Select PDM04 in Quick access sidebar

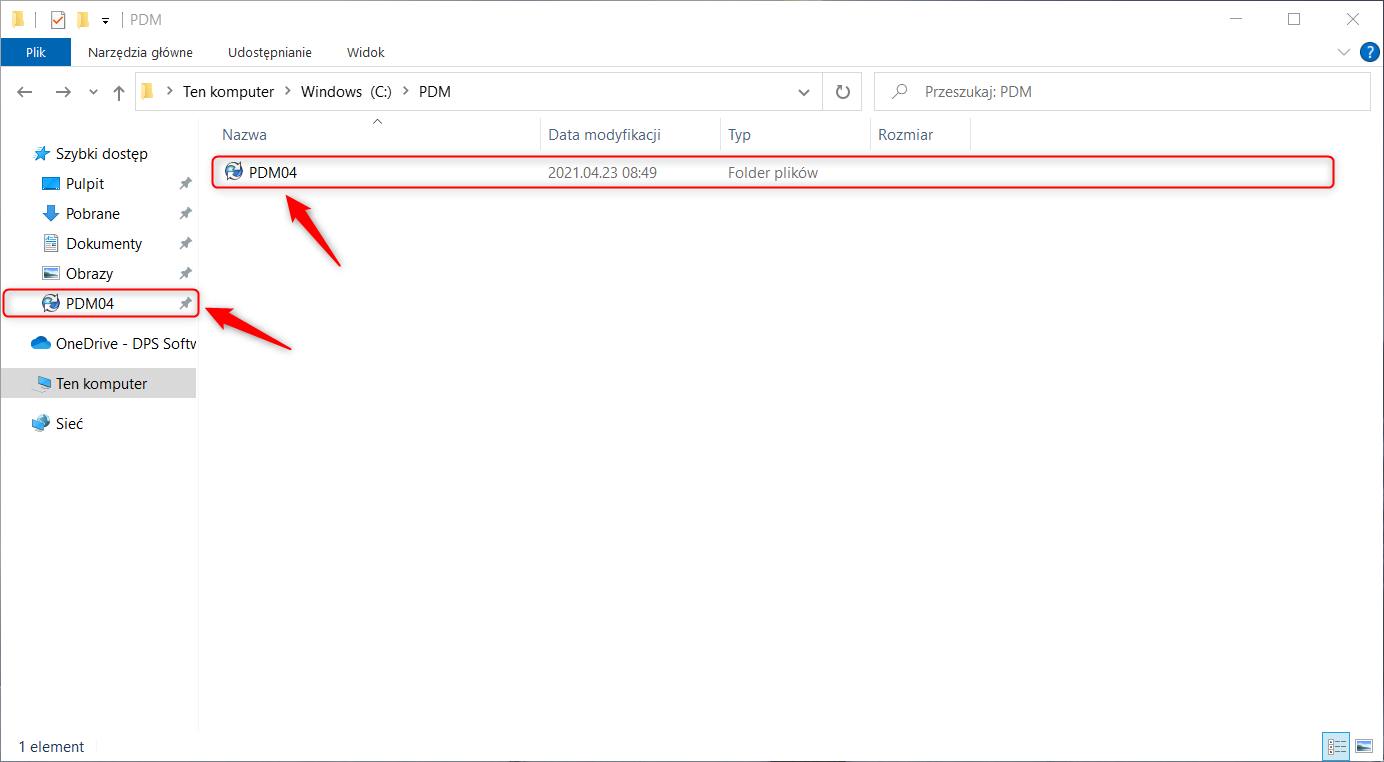90,303
